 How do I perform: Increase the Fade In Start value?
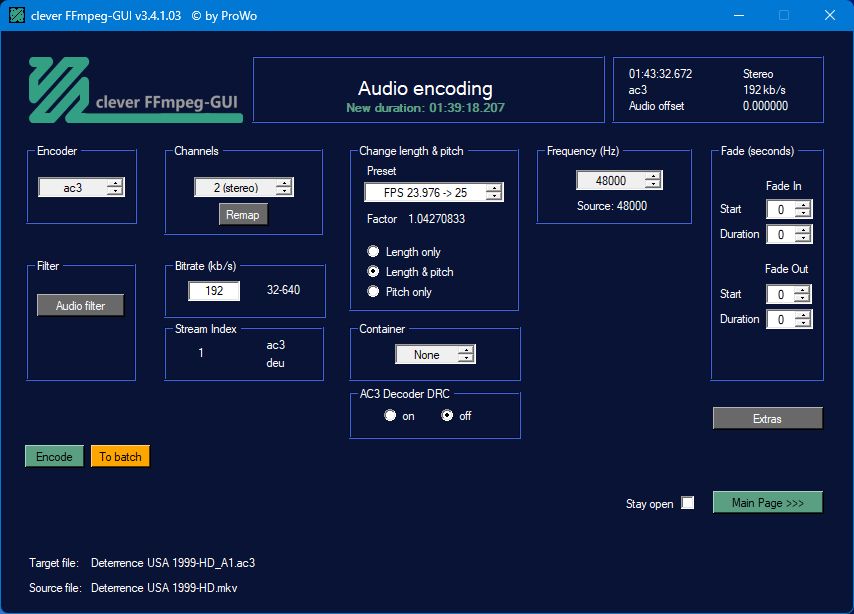click(x=803, y=205)
